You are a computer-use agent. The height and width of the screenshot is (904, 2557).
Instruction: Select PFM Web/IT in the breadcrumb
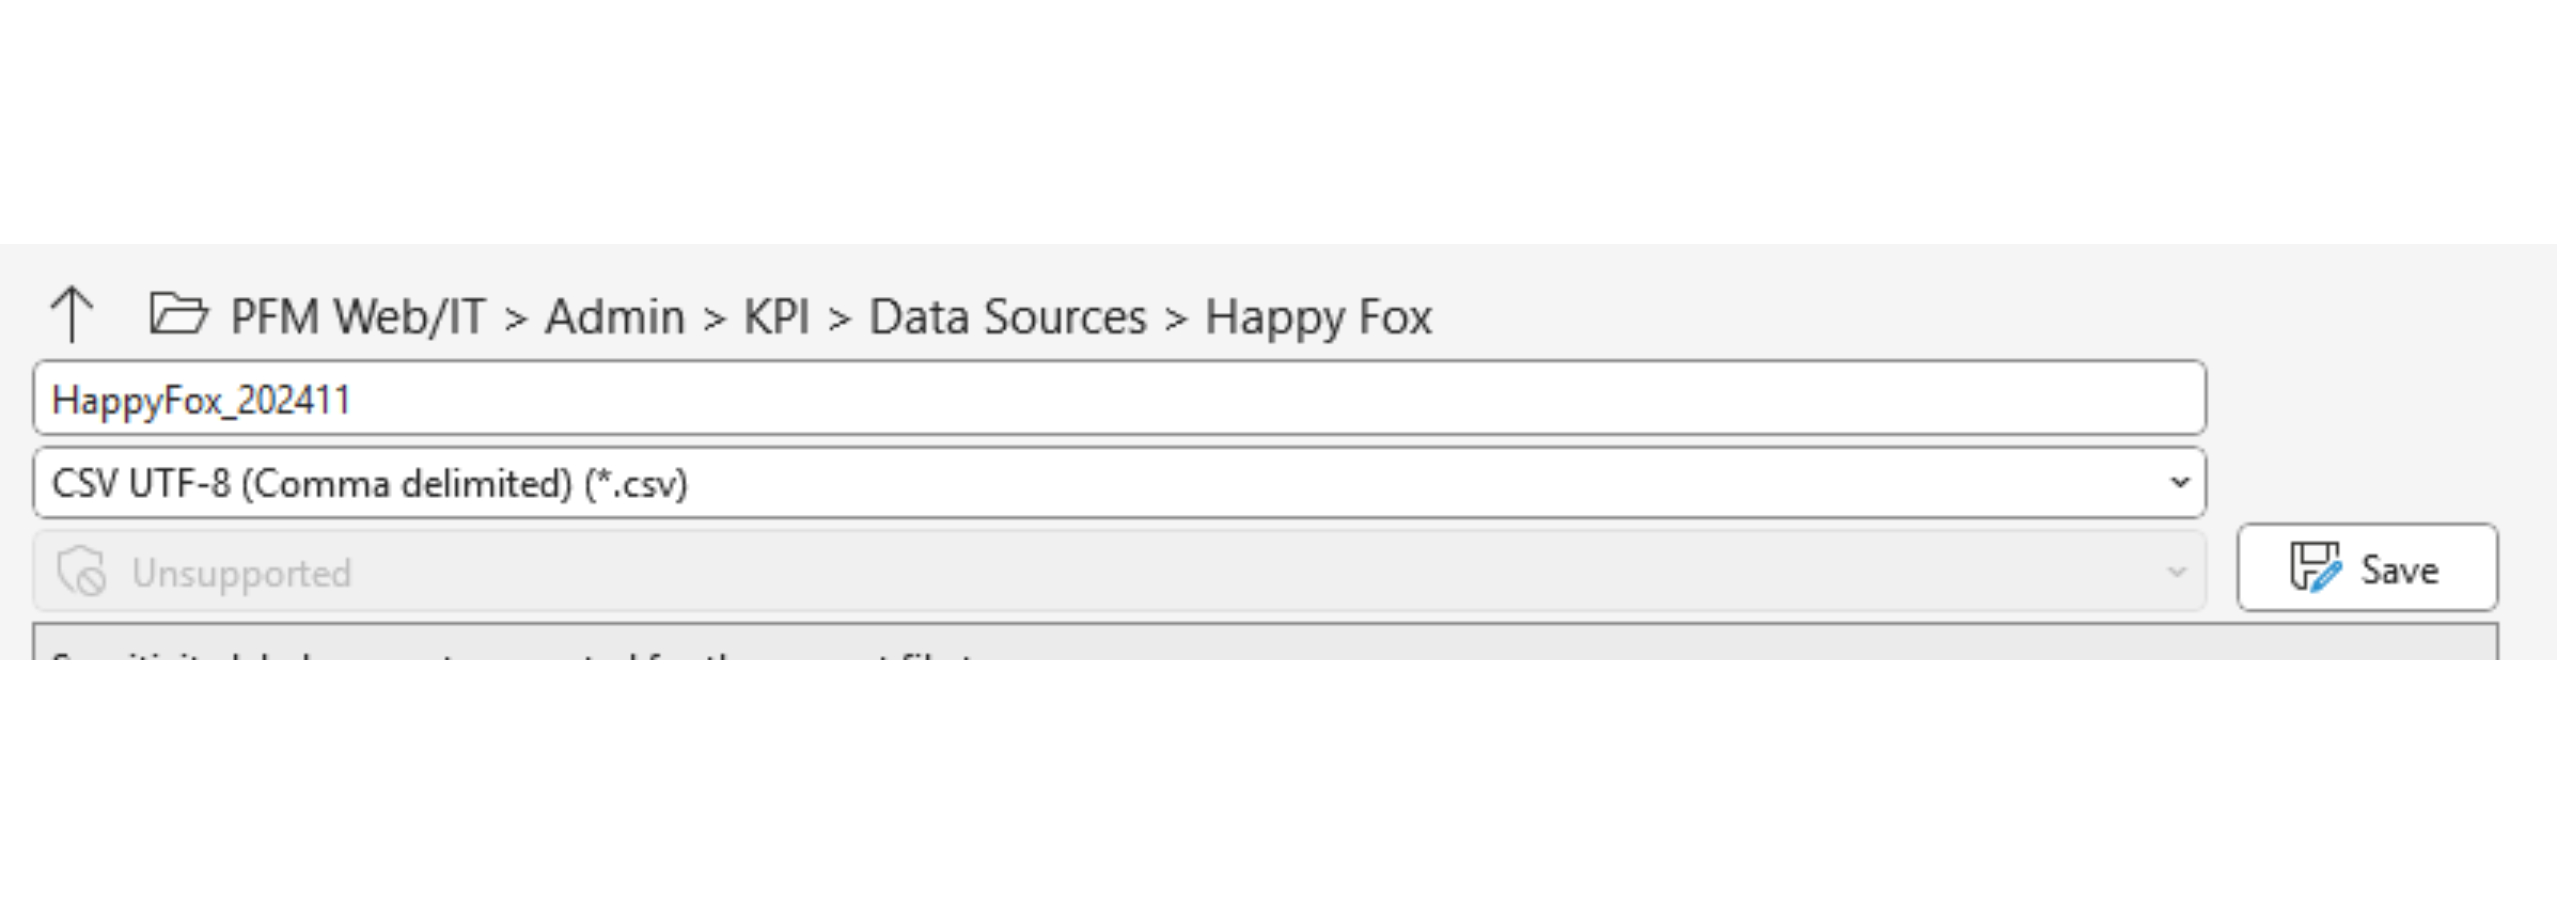[358, 315]
